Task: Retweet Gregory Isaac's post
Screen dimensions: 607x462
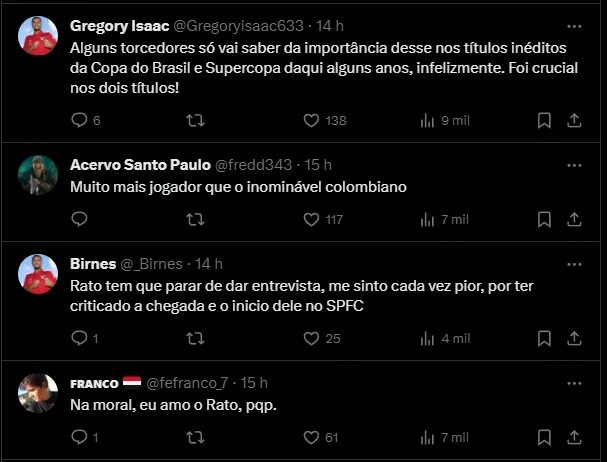Action: click(196, 120)
